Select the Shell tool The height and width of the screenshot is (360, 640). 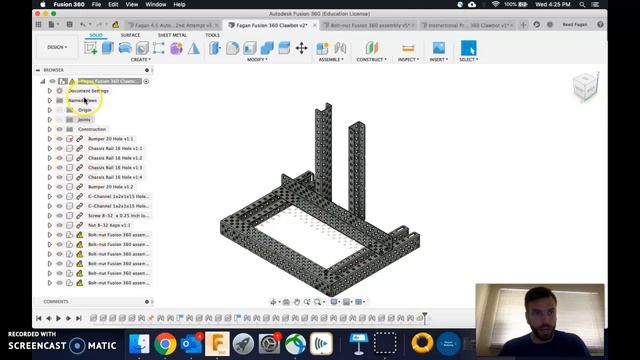249,48
